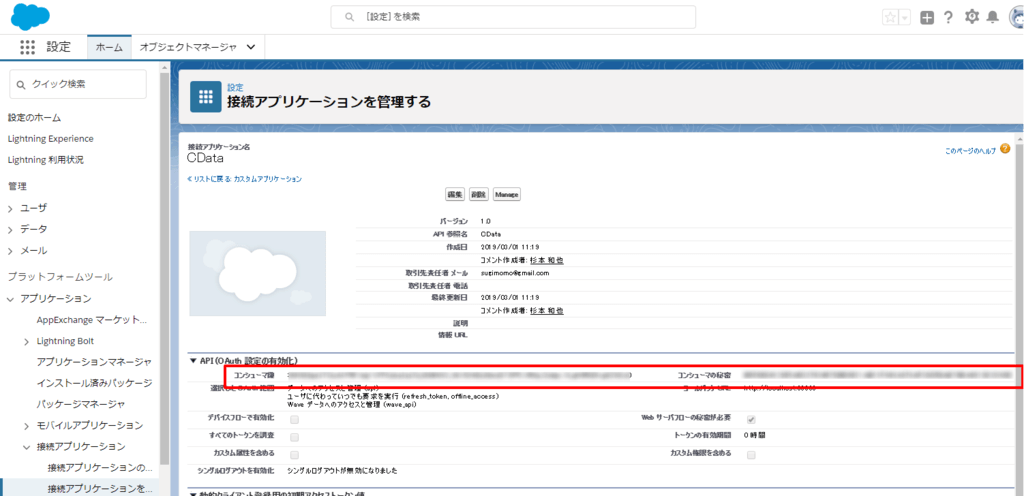
Task: Expand the データ sidebar node
Action: (10, 229)
